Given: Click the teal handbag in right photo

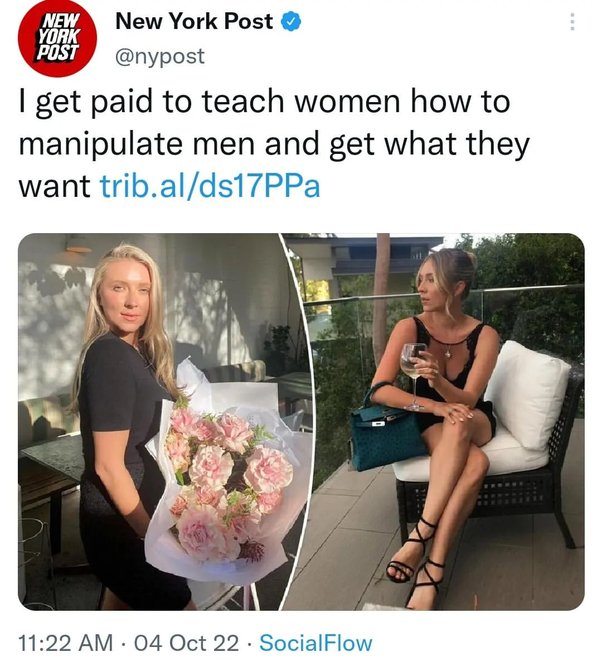Looking at the screenshot, I should 386,434.
